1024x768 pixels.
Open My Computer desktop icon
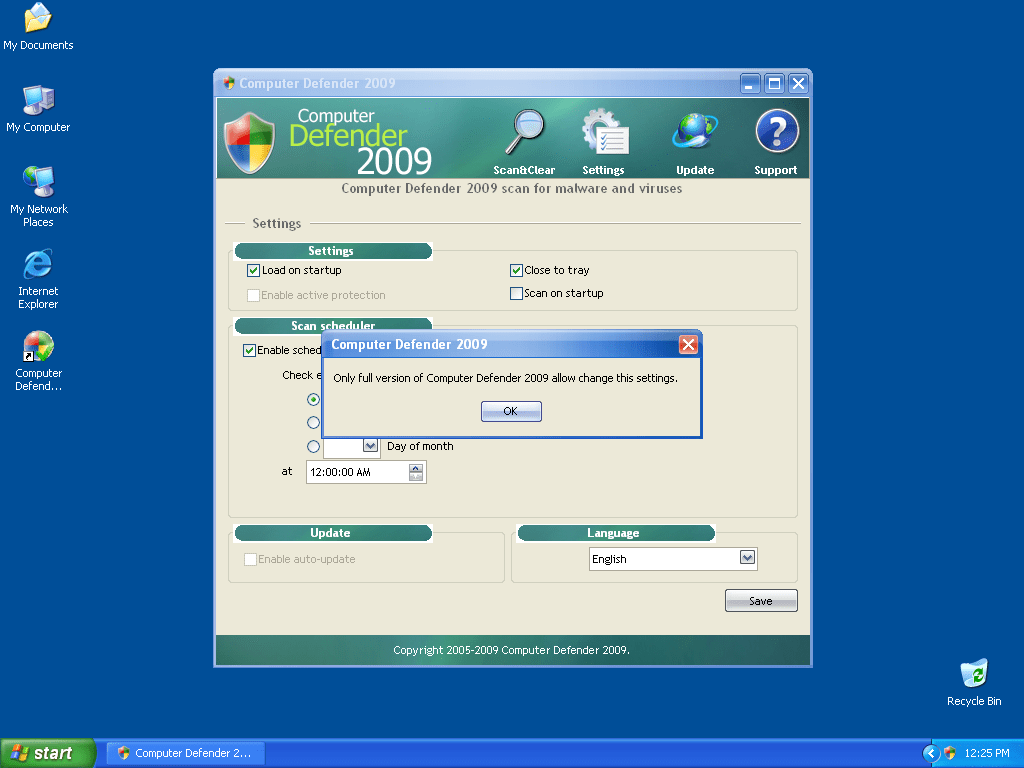point(38,102)
